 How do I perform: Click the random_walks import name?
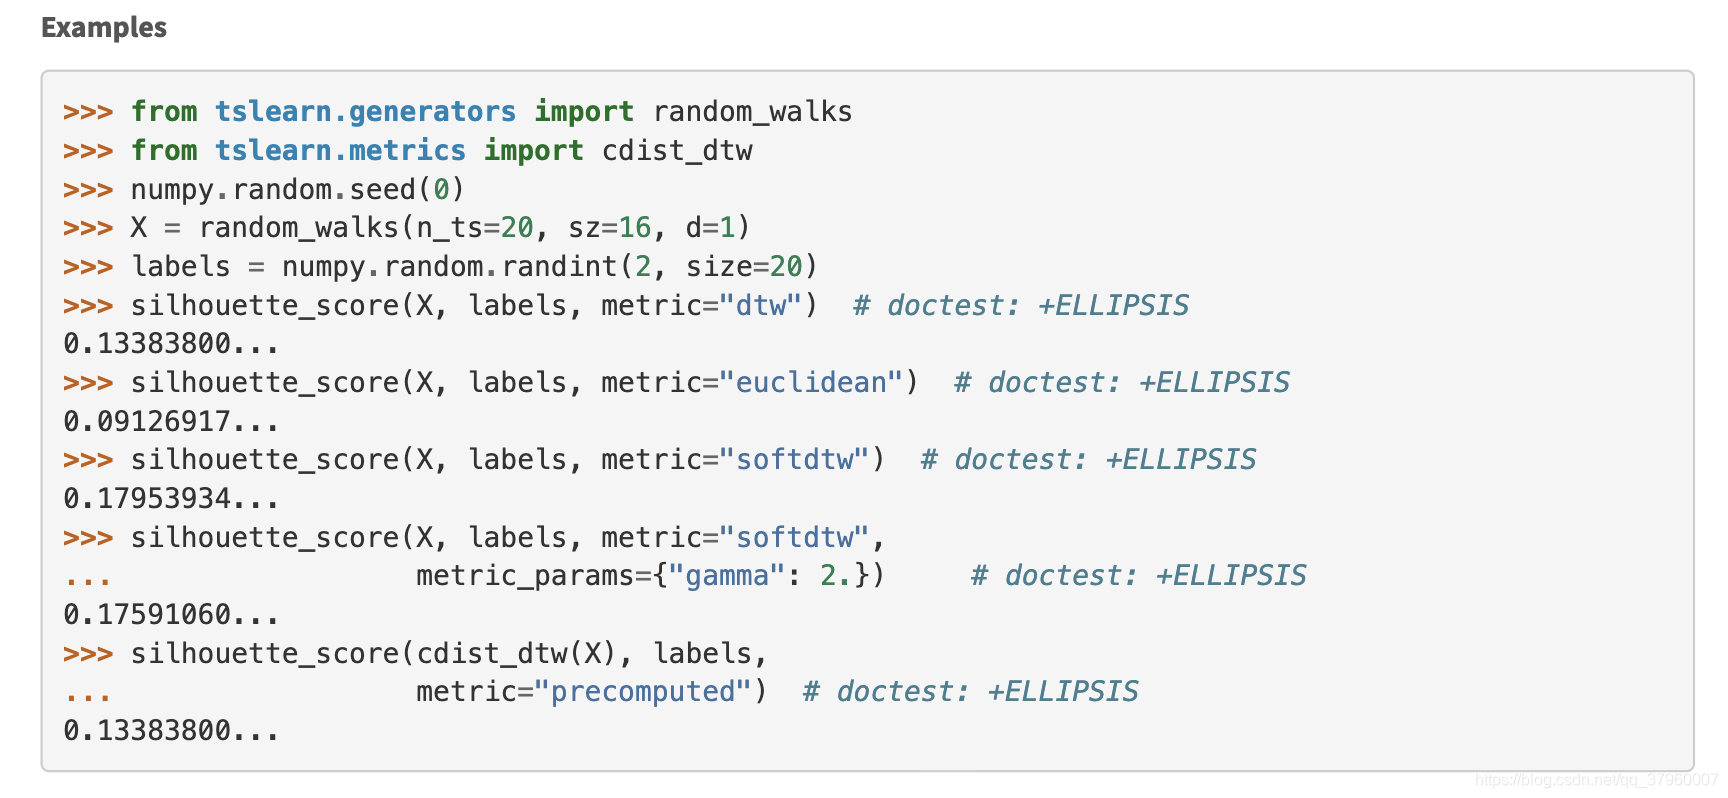[x=752, y=111]
